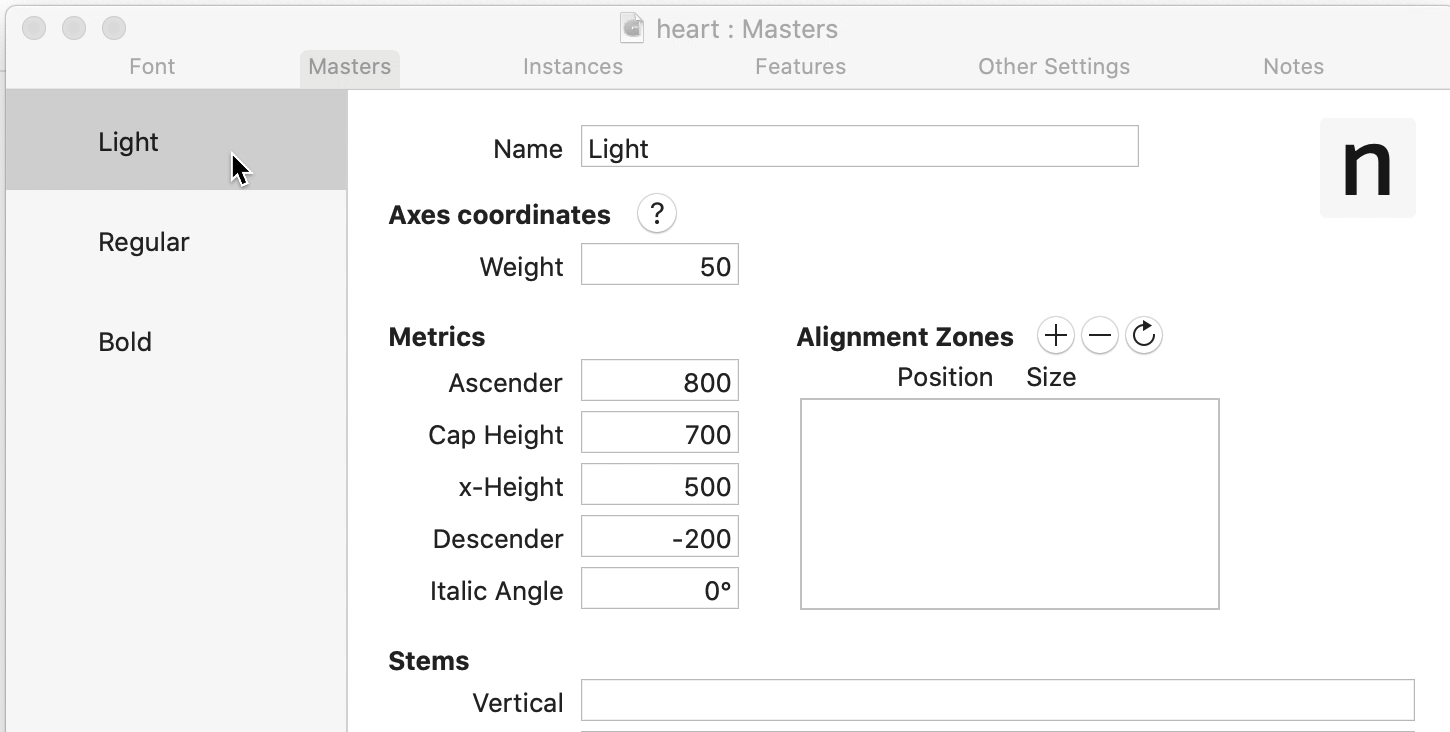Screen dimensions: 1450x732
Task: Click the Ascender metric field
Action: 660,382
